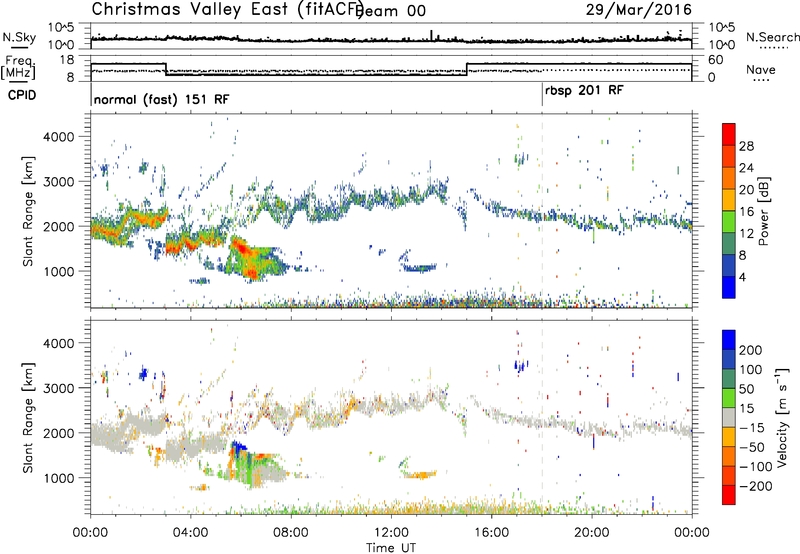The image size is (800, 554).
Task: Click the Christmas Valley East (fitACF) title
Action: (227, 9)
